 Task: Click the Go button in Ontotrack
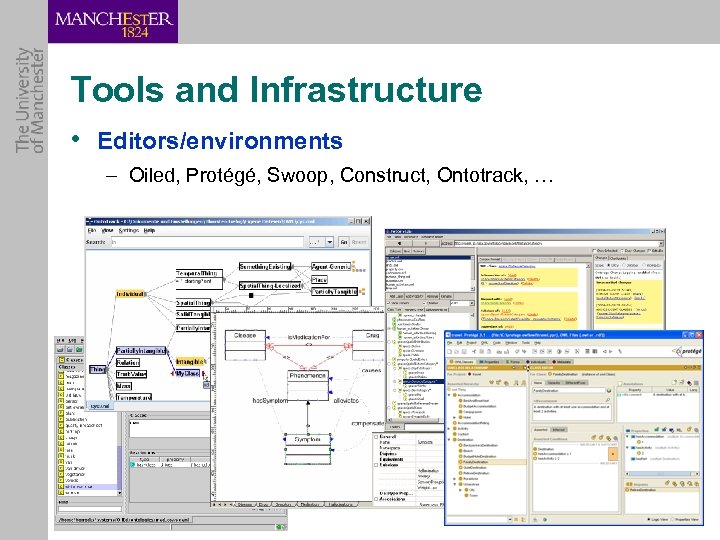coord(343,242)
